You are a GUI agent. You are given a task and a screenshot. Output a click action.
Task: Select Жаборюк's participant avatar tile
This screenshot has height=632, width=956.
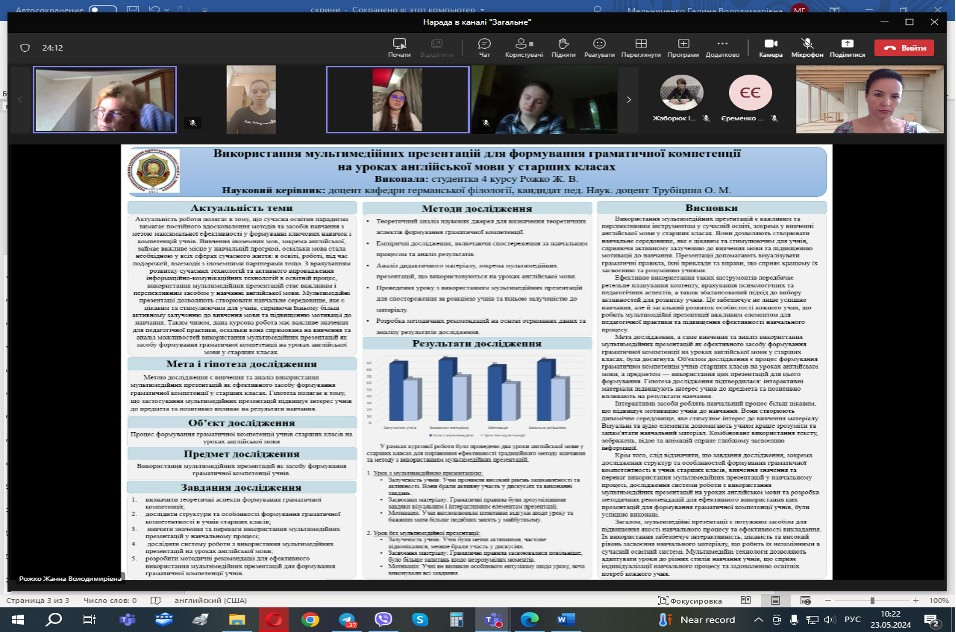click(685, 93)
